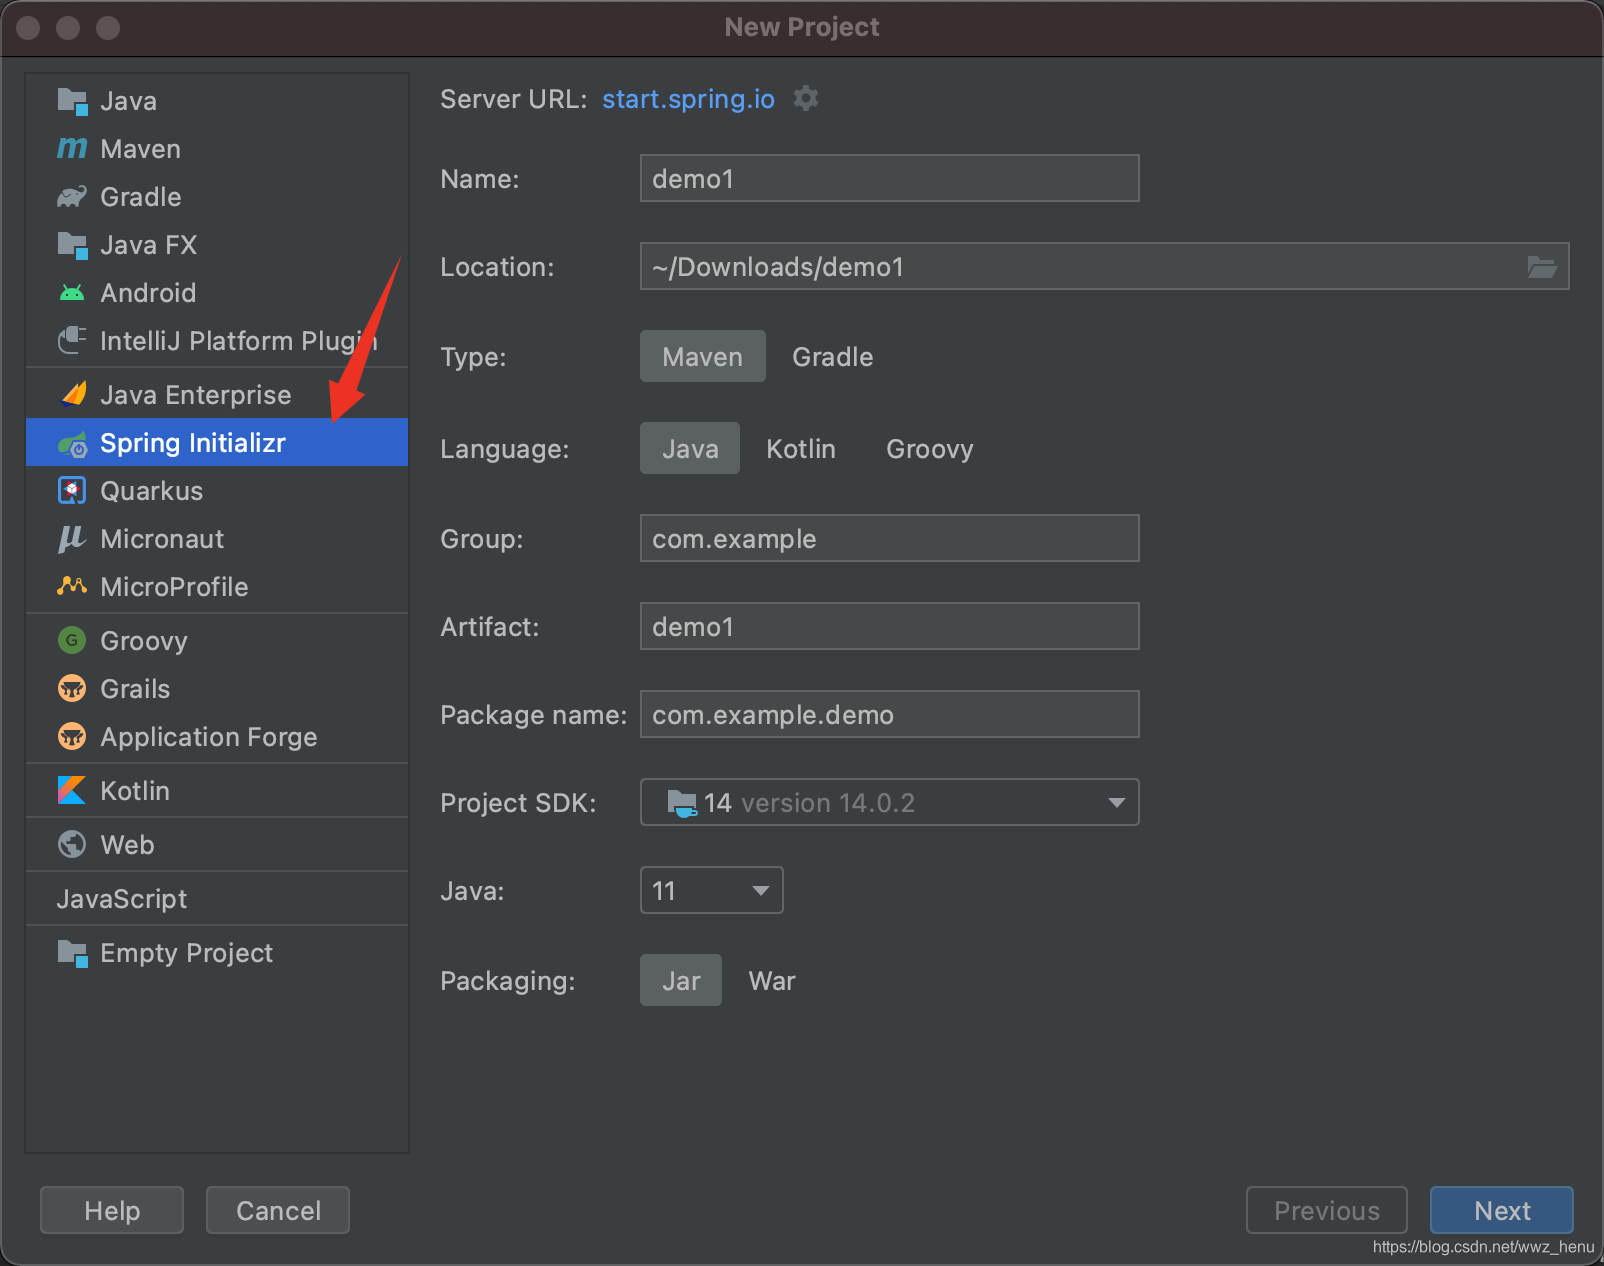Select Java Enterprise generator
The height and width of the screenshot is (1266, 1604).
pos(217,395)
